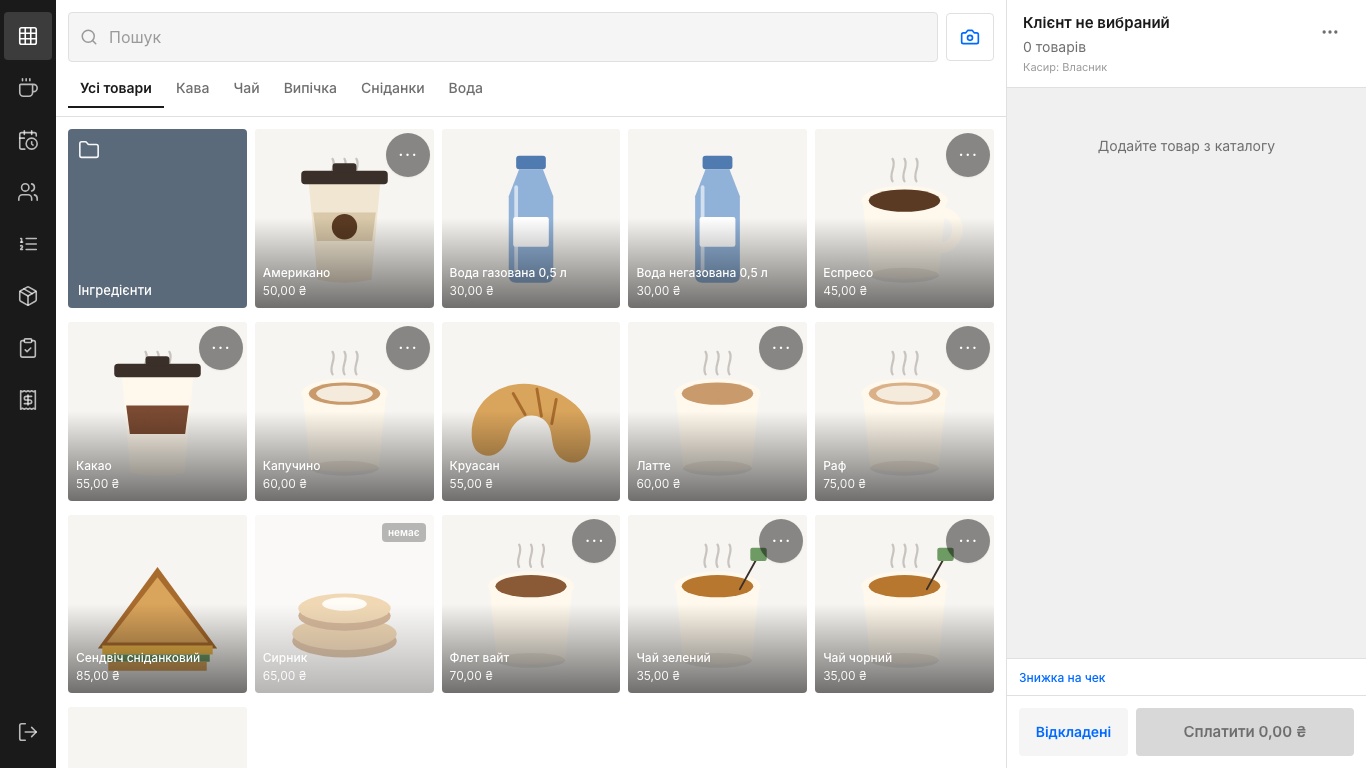This screenshot has width=1366, height=768.
Task: Click the Капучино product name
Action: [292, 466]
